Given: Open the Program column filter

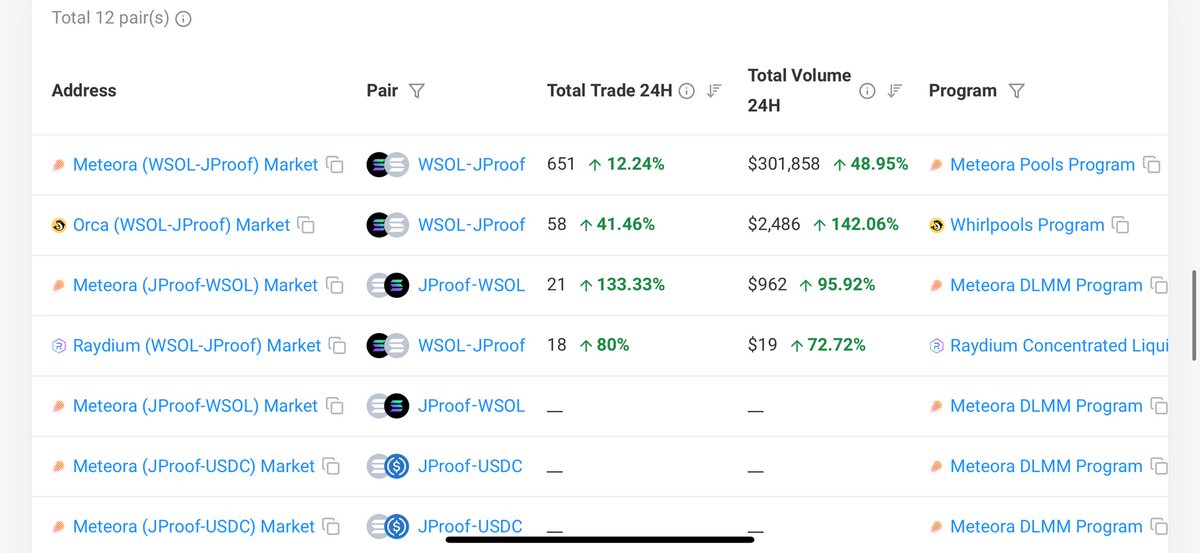Looking at the screenshot, I should tap(1016, 91).
